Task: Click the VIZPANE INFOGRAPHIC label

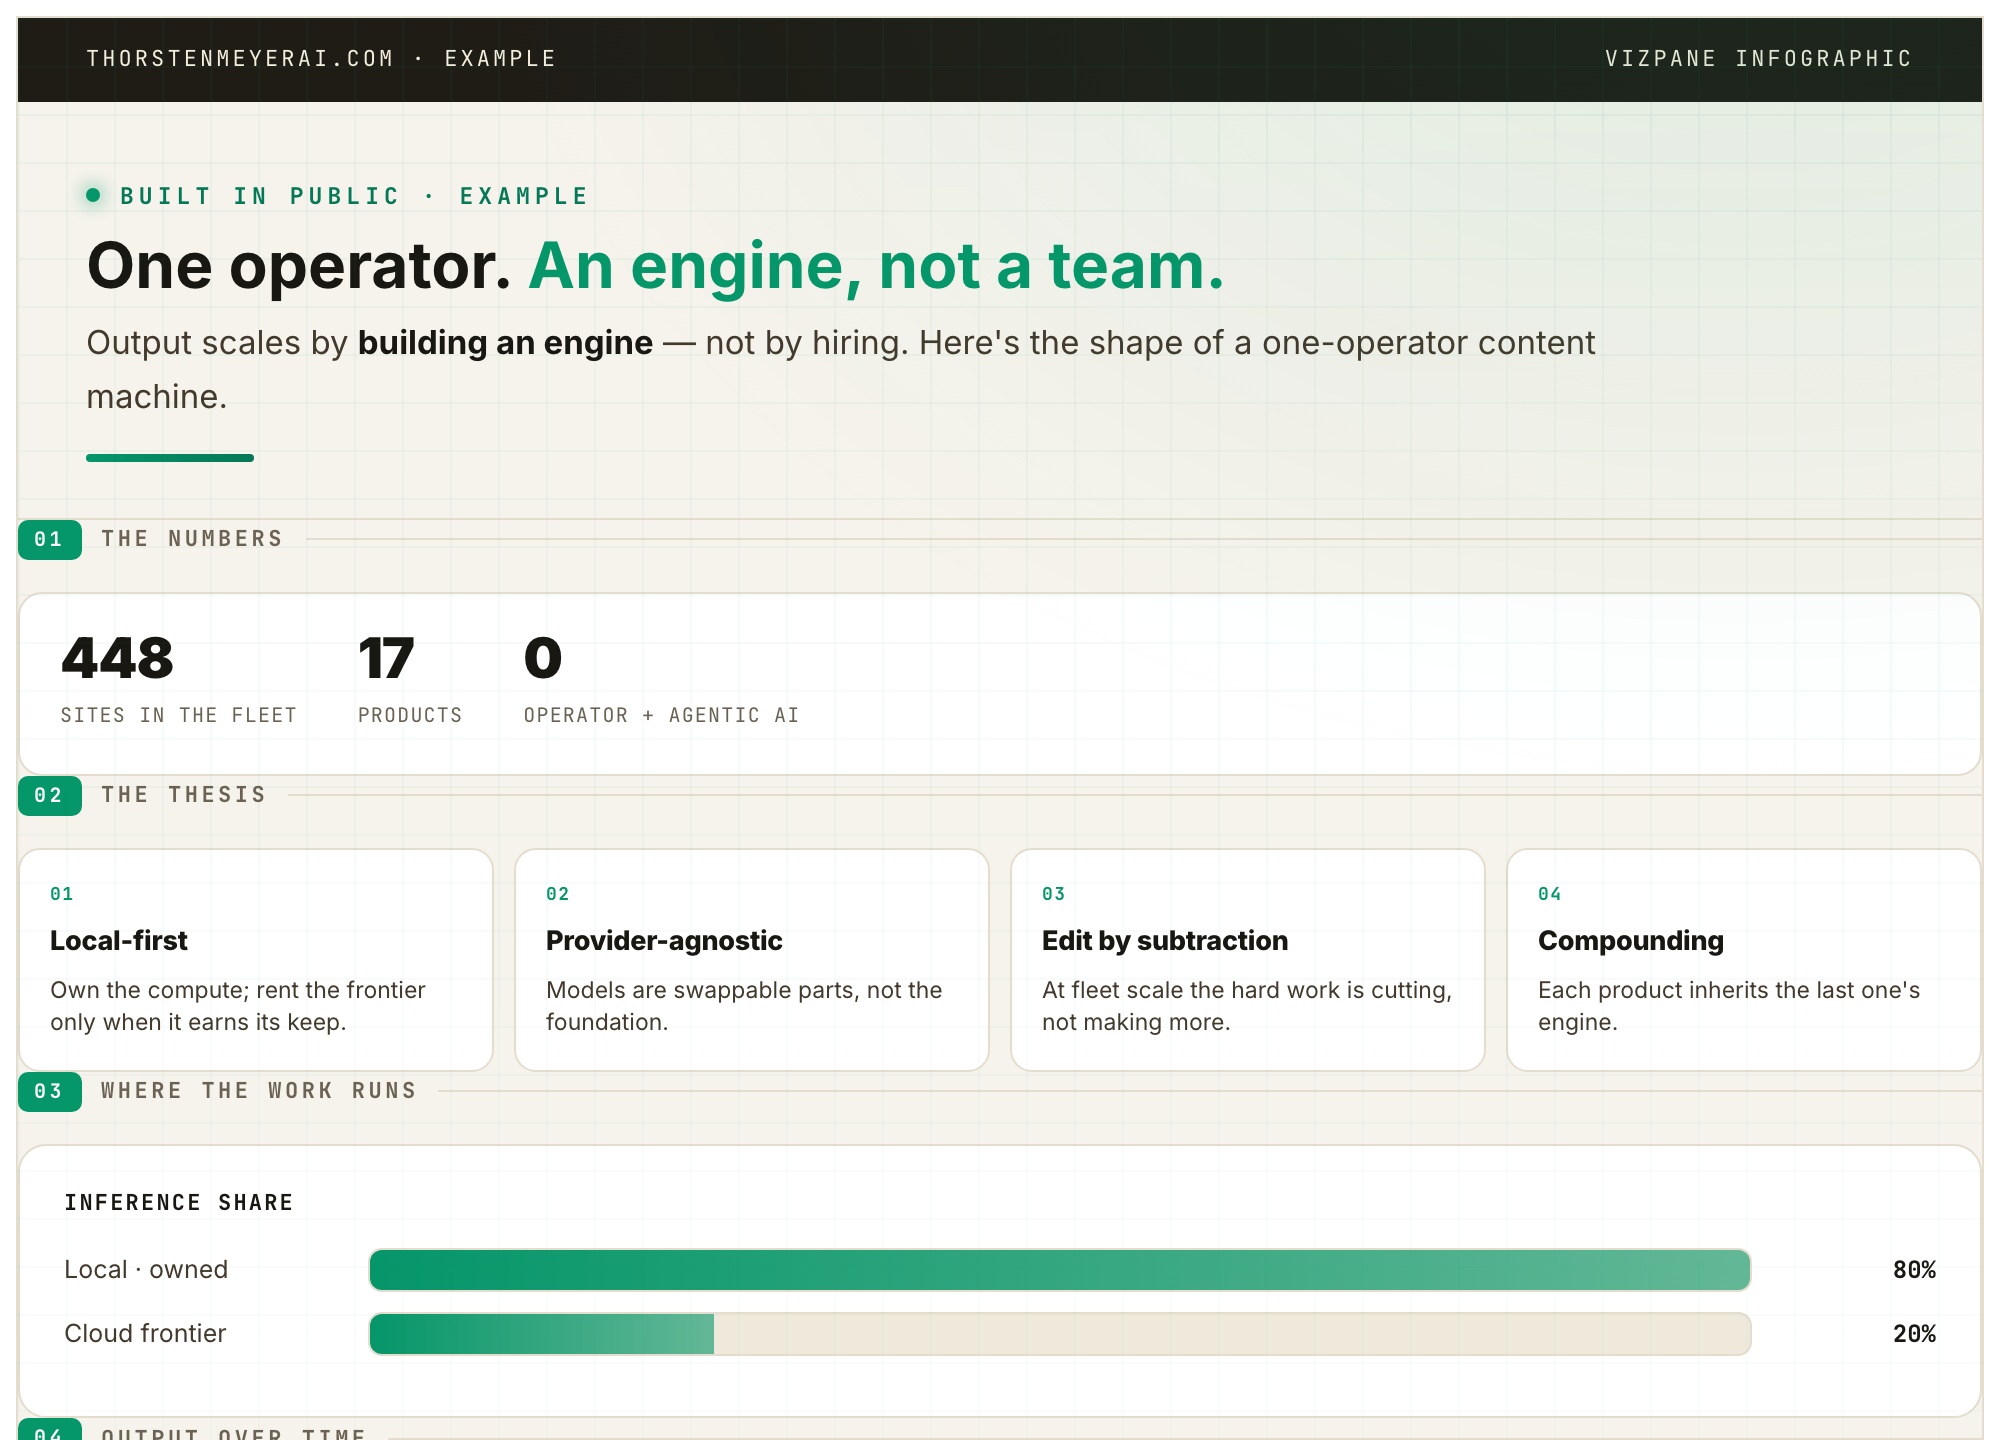Action: pos(1758,59)
